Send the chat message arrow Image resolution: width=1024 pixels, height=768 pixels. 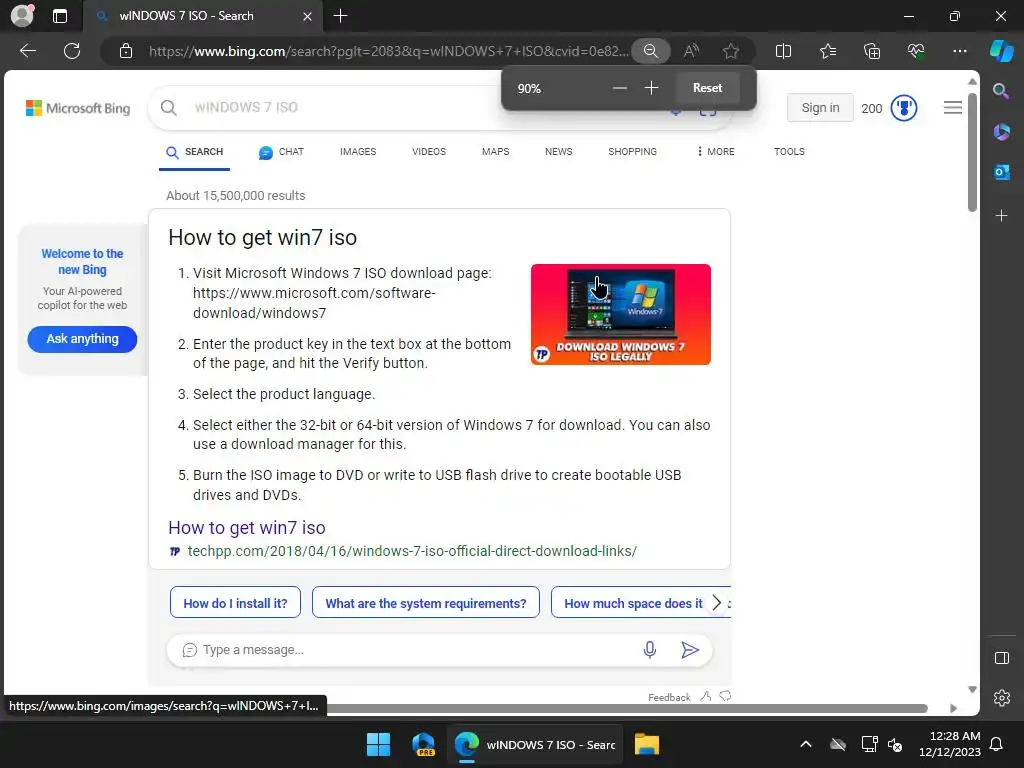[690, 650]
